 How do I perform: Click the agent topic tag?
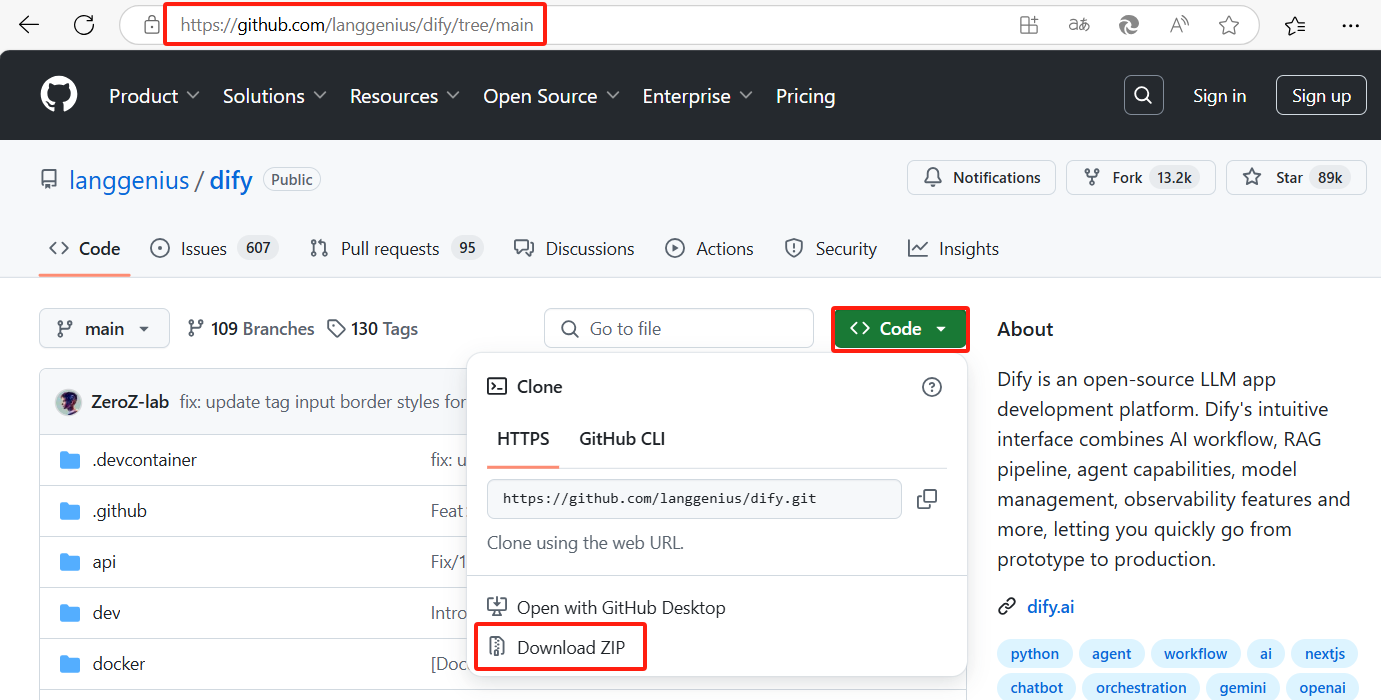coord(1111,654)
